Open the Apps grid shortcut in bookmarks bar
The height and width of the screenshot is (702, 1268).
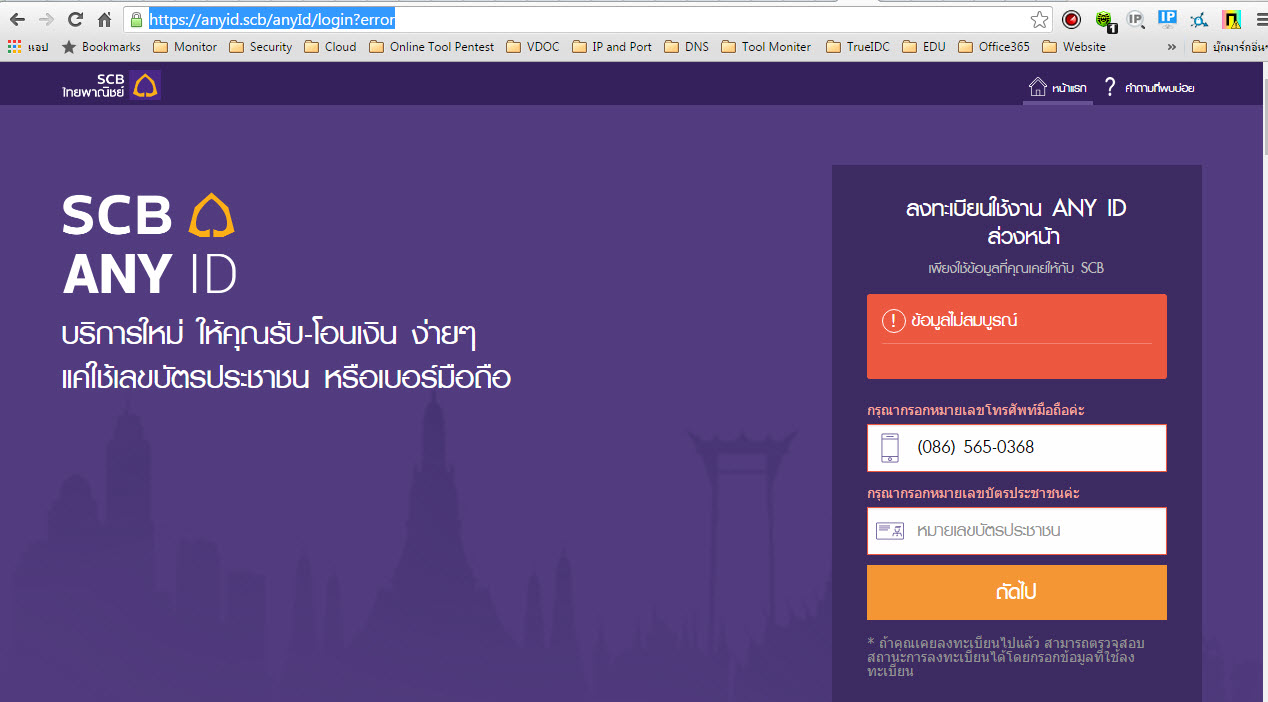(28, 47)
